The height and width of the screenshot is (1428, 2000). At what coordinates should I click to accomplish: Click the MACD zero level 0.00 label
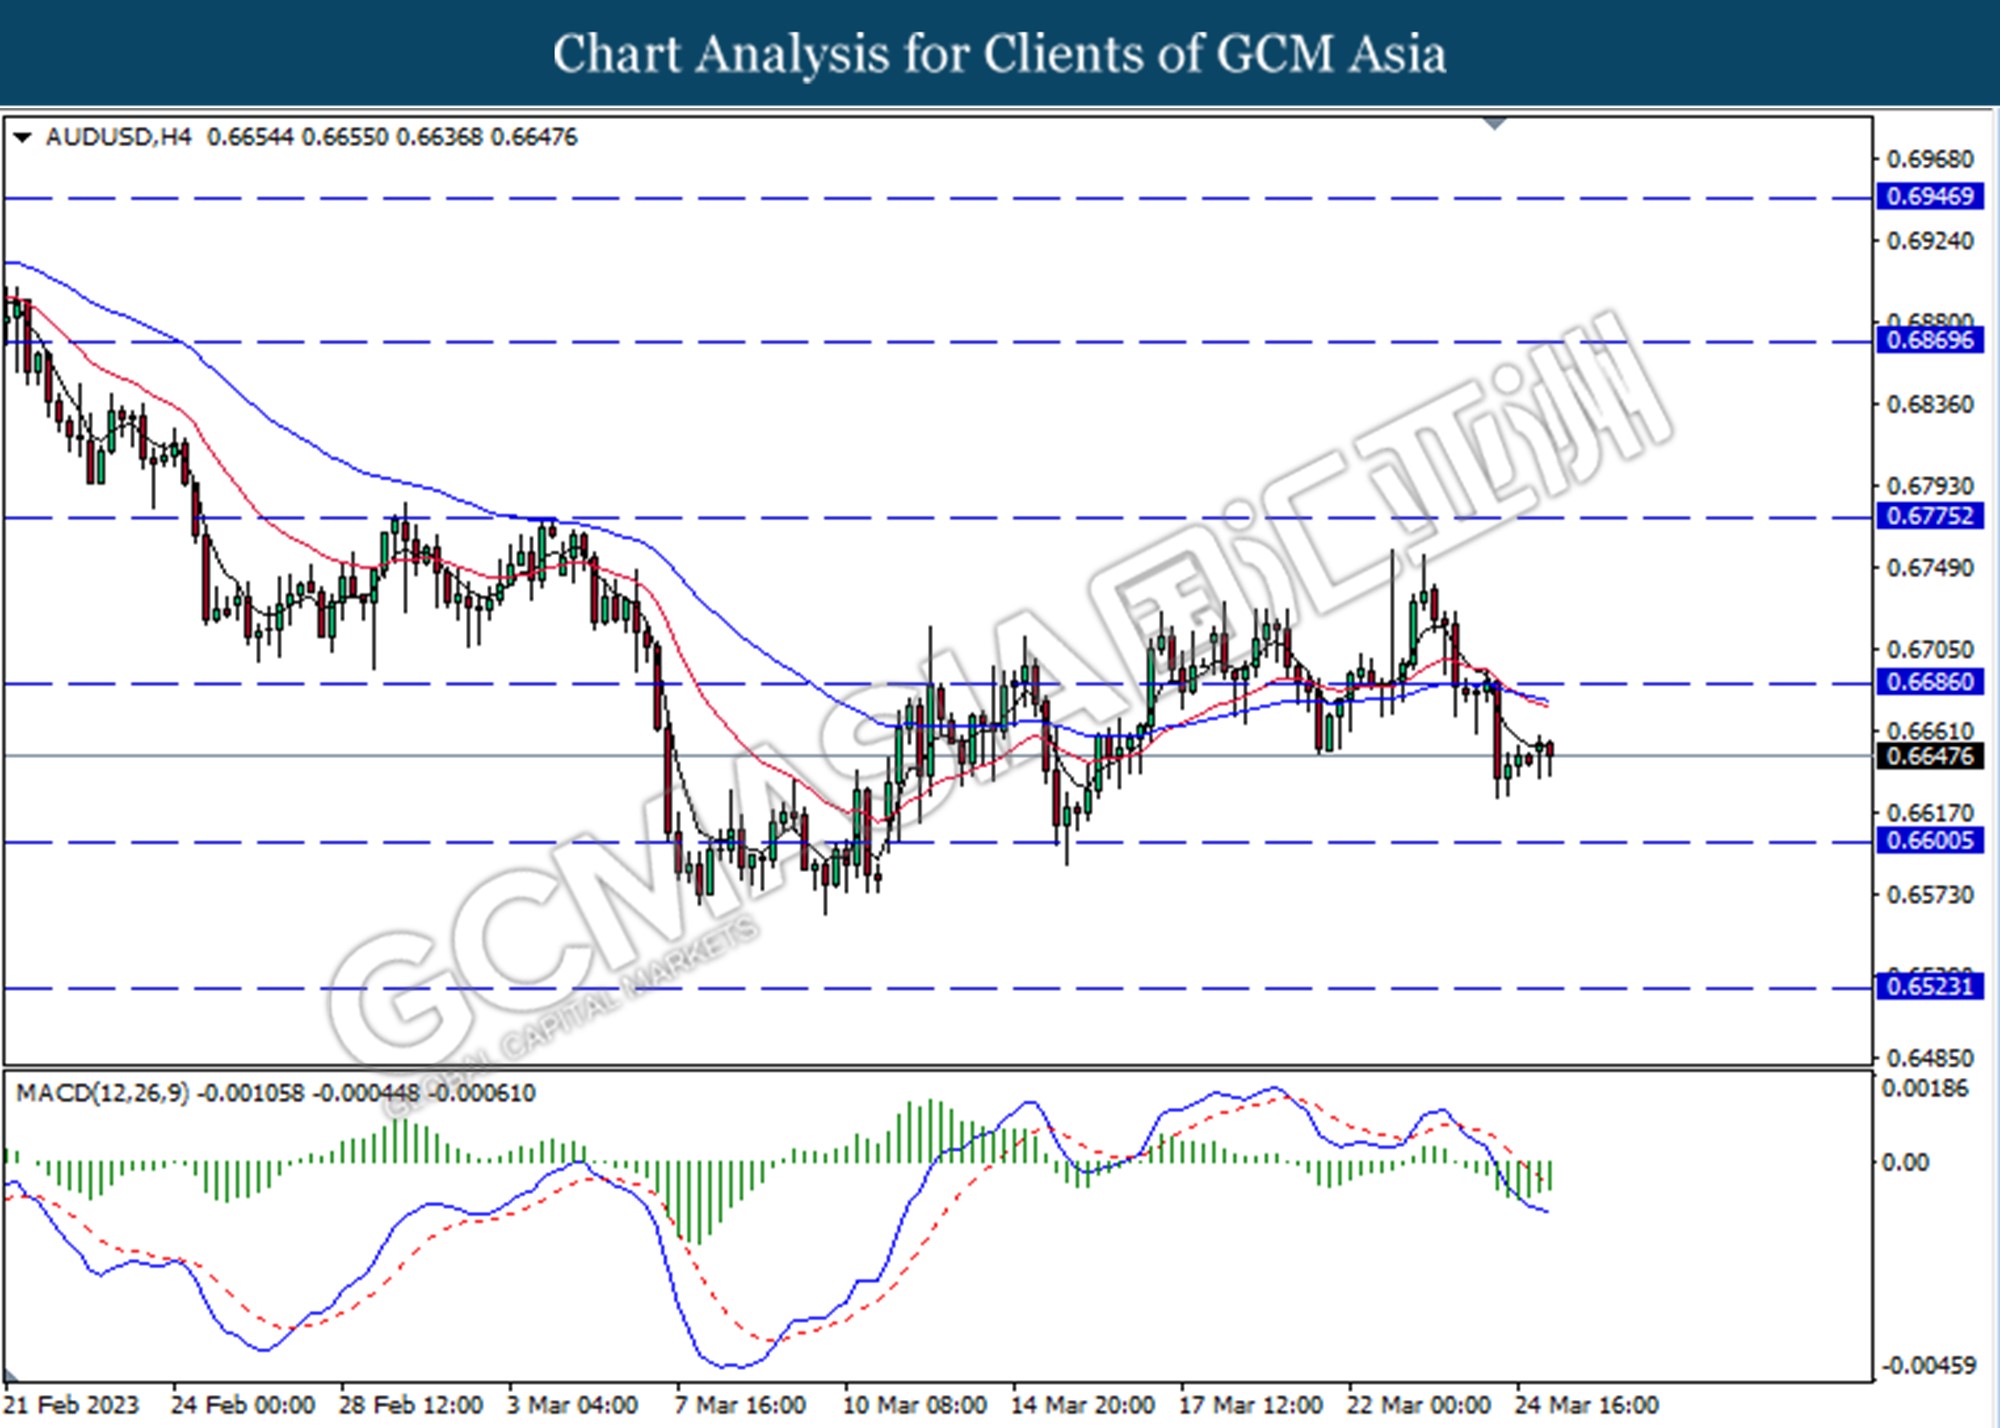1905,1163
